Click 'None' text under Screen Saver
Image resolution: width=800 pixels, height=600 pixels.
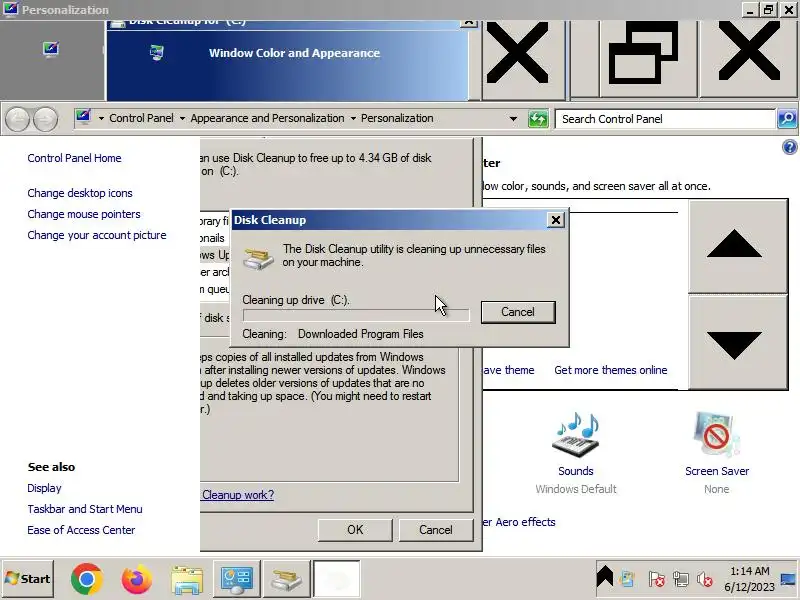tap(717, 489)
